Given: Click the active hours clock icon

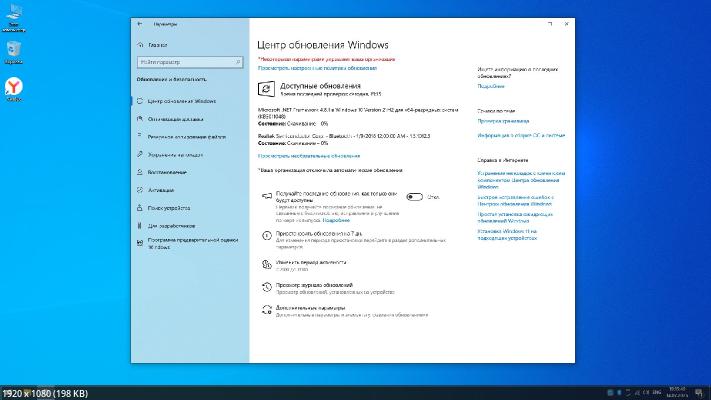Looking at the screenshot, I should (267, 264).
